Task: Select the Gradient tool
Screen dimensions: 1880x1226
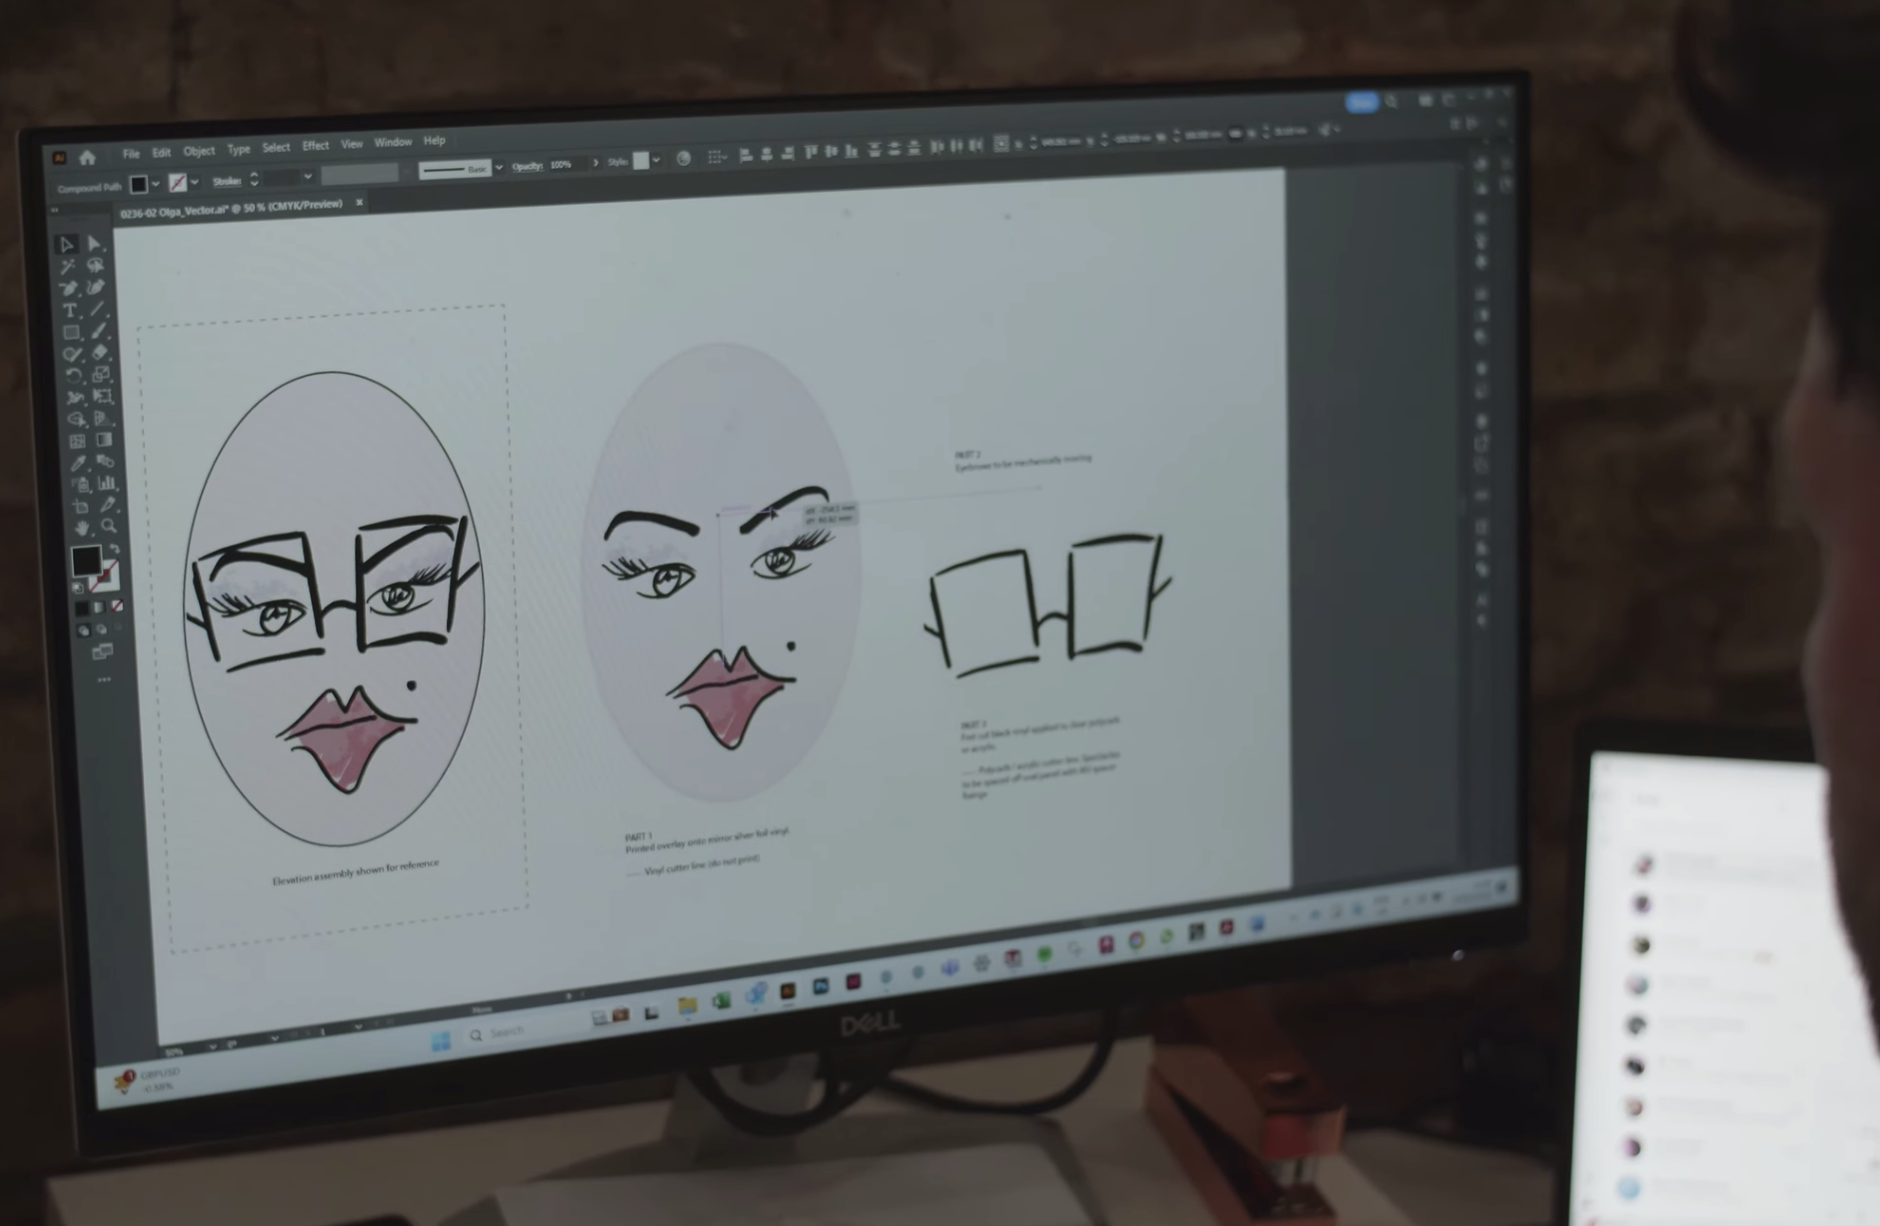Action: tap(104, 440)
